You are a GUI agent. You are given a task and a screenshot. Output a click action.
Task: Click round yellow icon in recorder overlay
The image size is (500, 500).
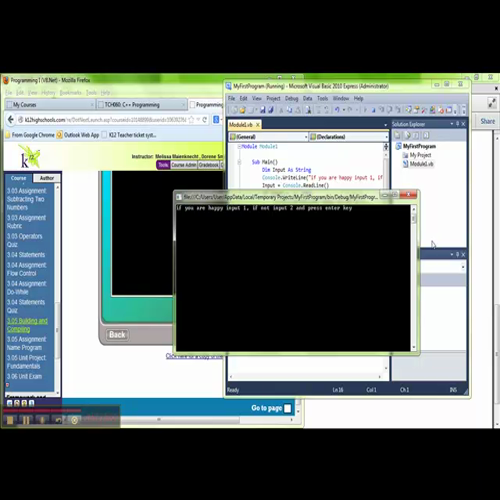(75, 420)
